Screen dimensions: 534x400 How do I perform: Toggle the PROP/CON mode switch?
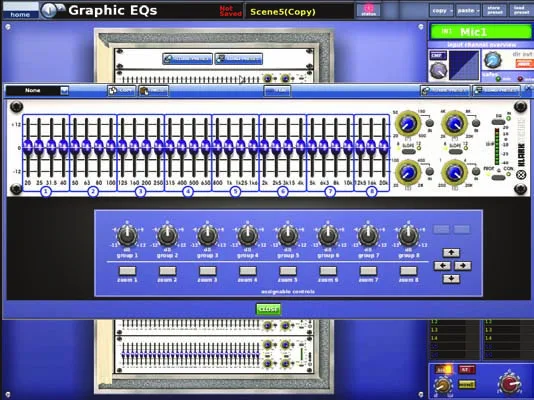pos(498,177)
